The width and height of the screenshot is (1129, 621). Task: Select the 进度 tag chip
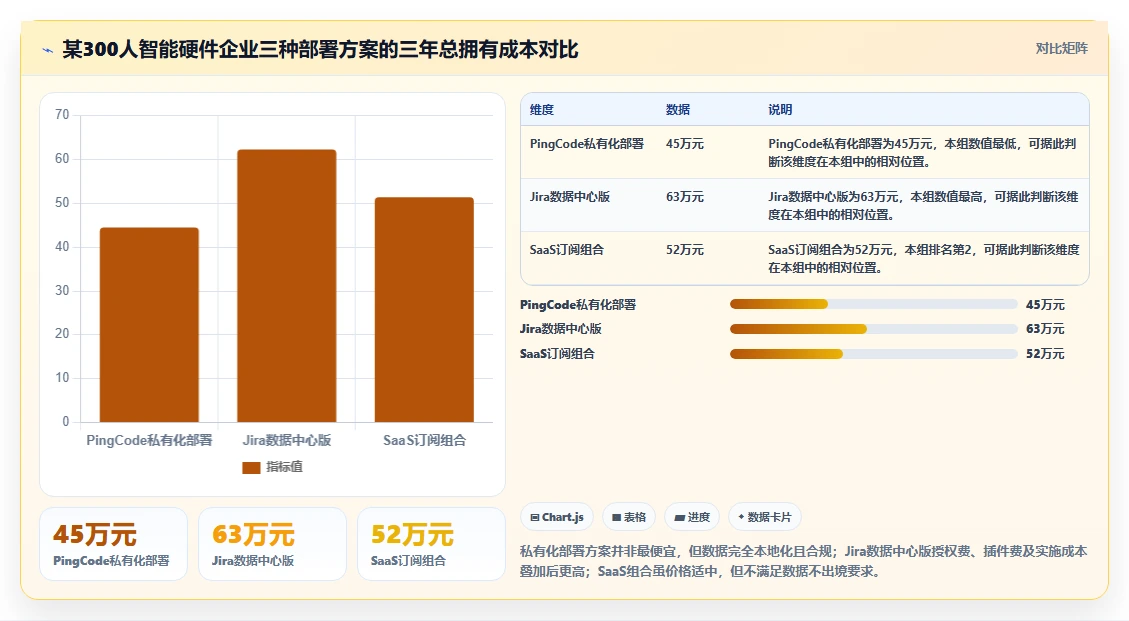pos(692,517)
